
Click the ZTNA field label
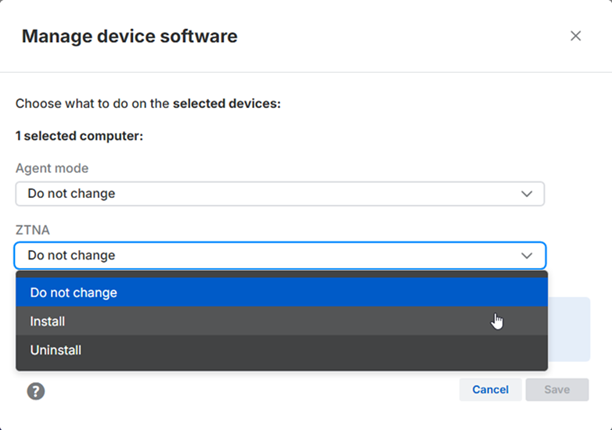(x=33, y=231)
